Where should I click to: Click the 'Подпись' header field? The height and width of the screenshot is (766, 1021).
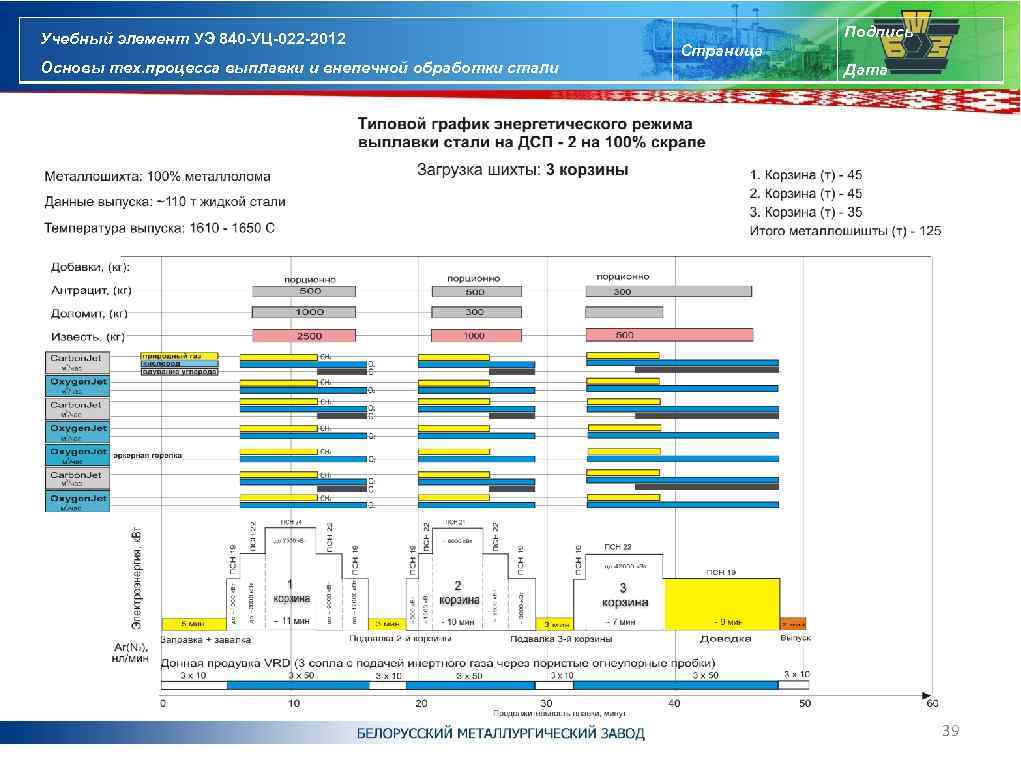point(878,31)
